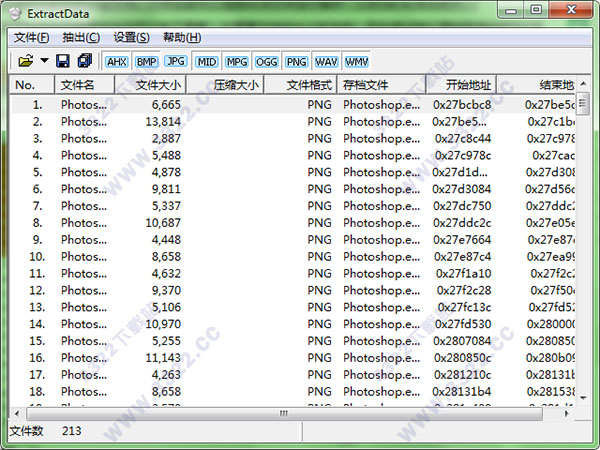The height and width of the screenshot is (450, 600).
Task: Close the ExtractData window
Action: click(571, 10)
